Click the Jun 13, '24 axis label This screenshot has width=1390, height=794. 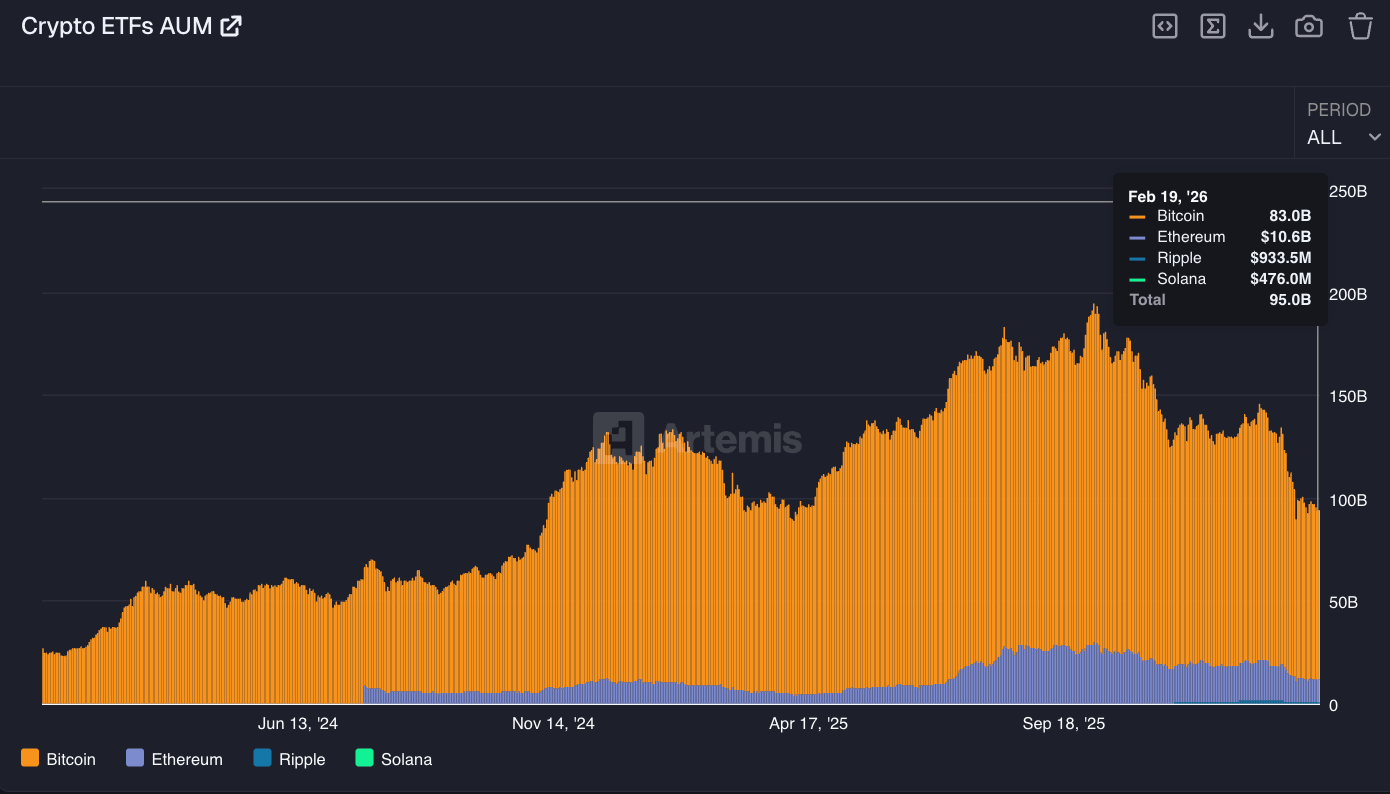point(298,723)
